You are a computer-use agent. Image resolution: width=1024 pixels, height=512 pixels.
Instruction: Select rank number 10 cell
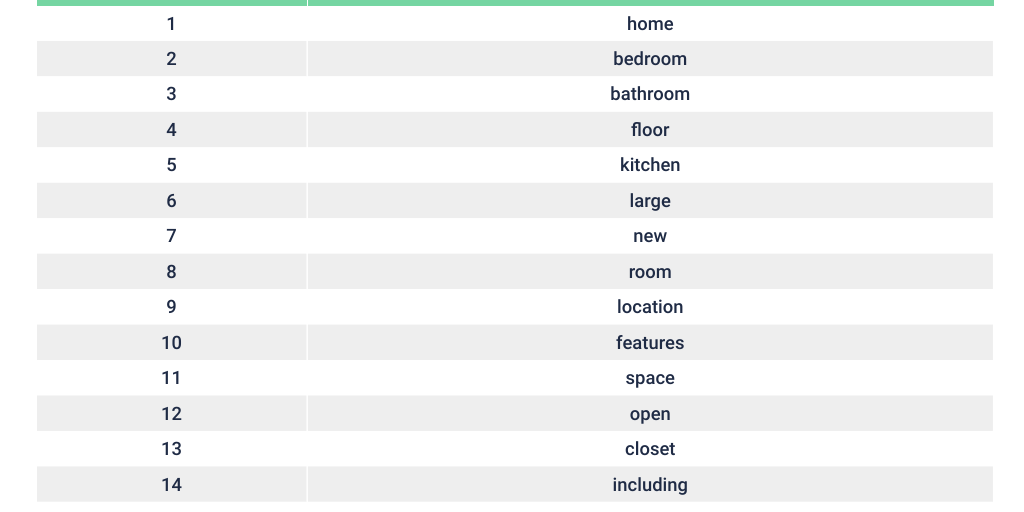click(x=171, y=343)
